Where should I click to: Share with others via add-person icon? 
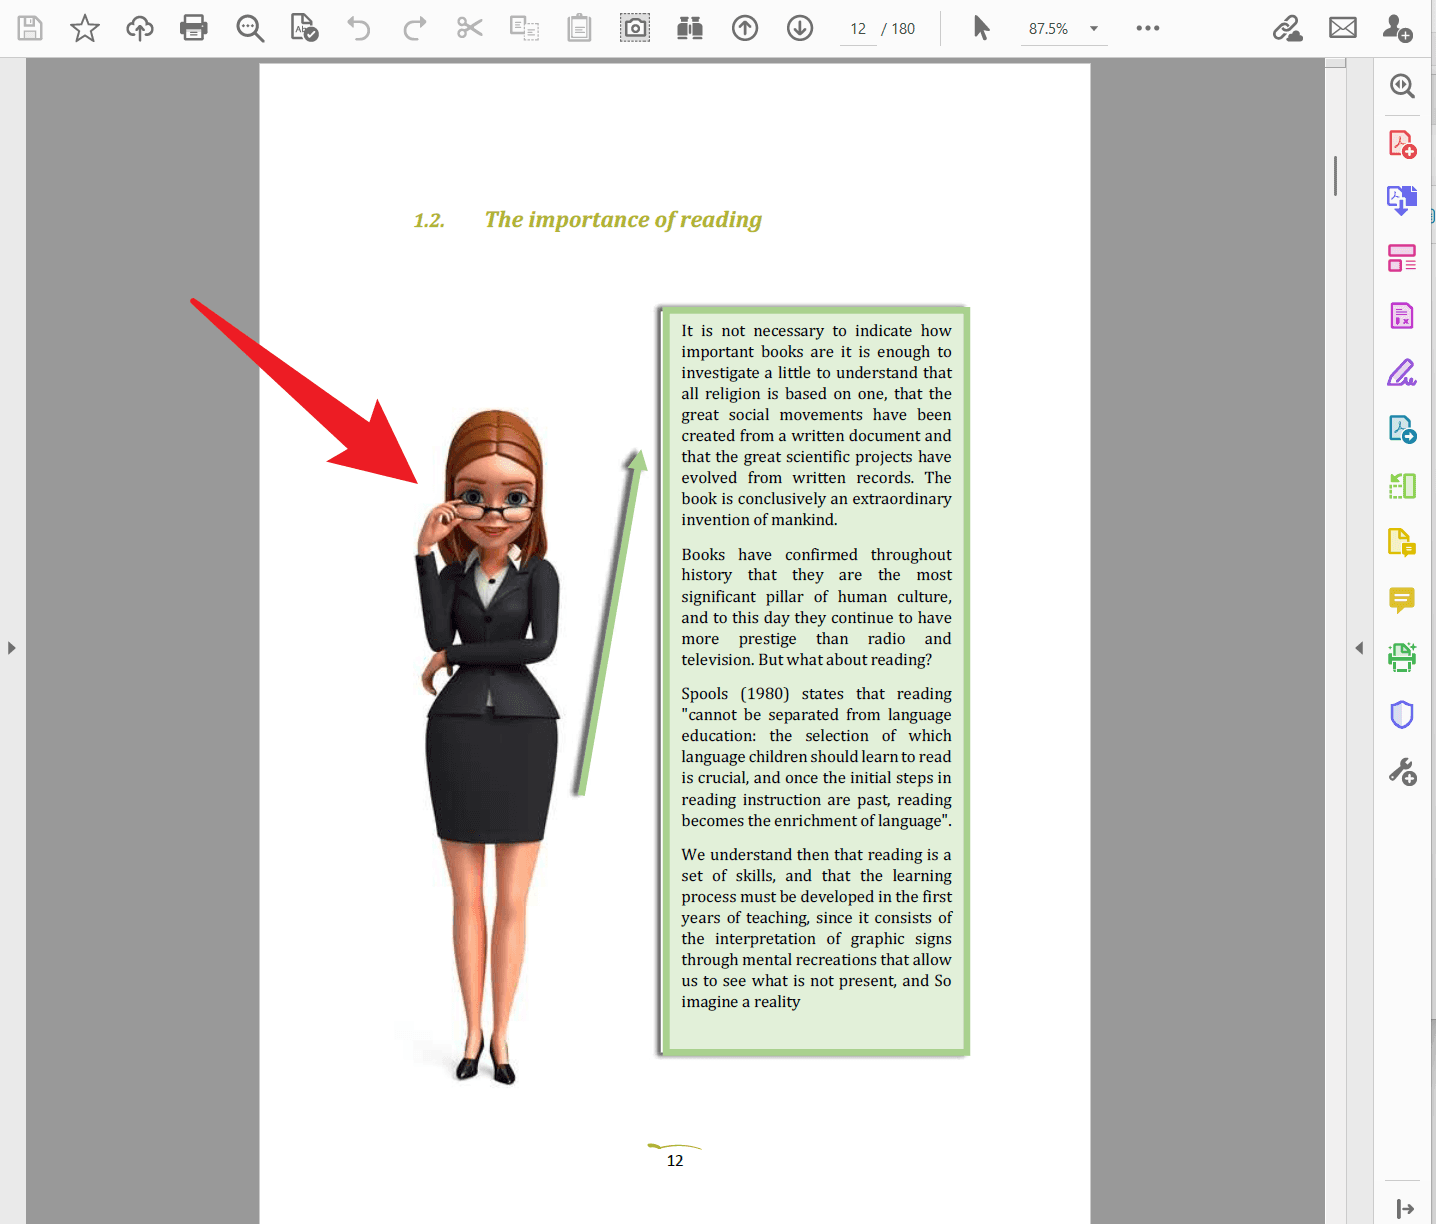point(1397,28)
